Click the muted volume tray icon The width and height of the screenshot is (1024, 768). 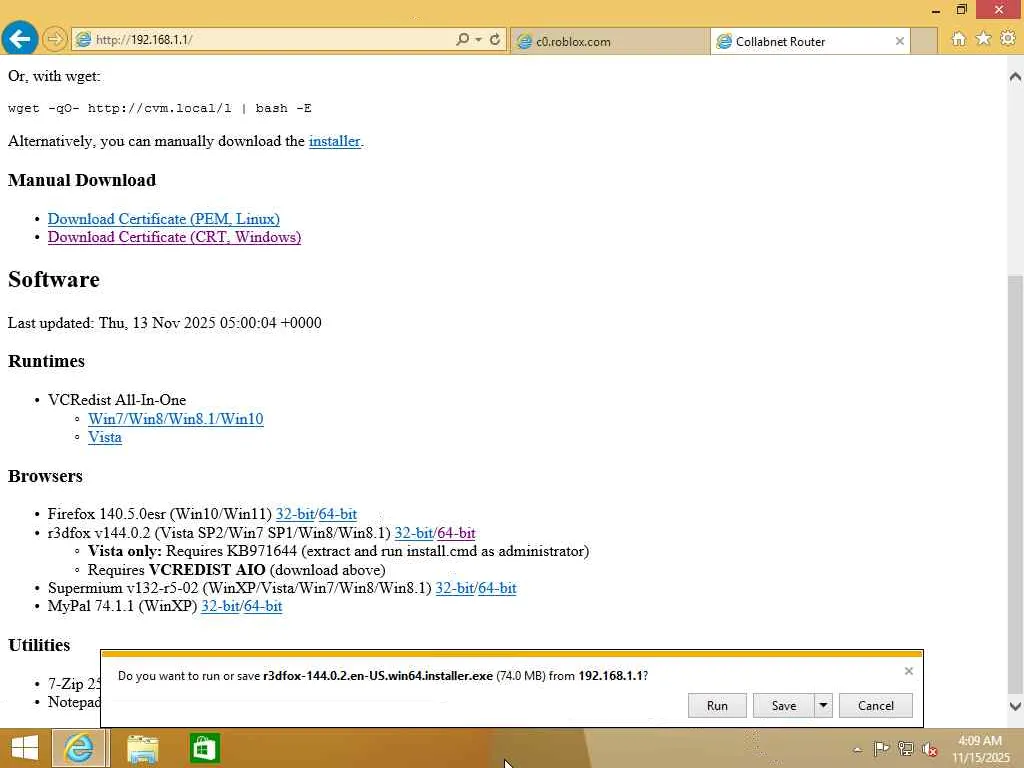[x=930, y=749]
